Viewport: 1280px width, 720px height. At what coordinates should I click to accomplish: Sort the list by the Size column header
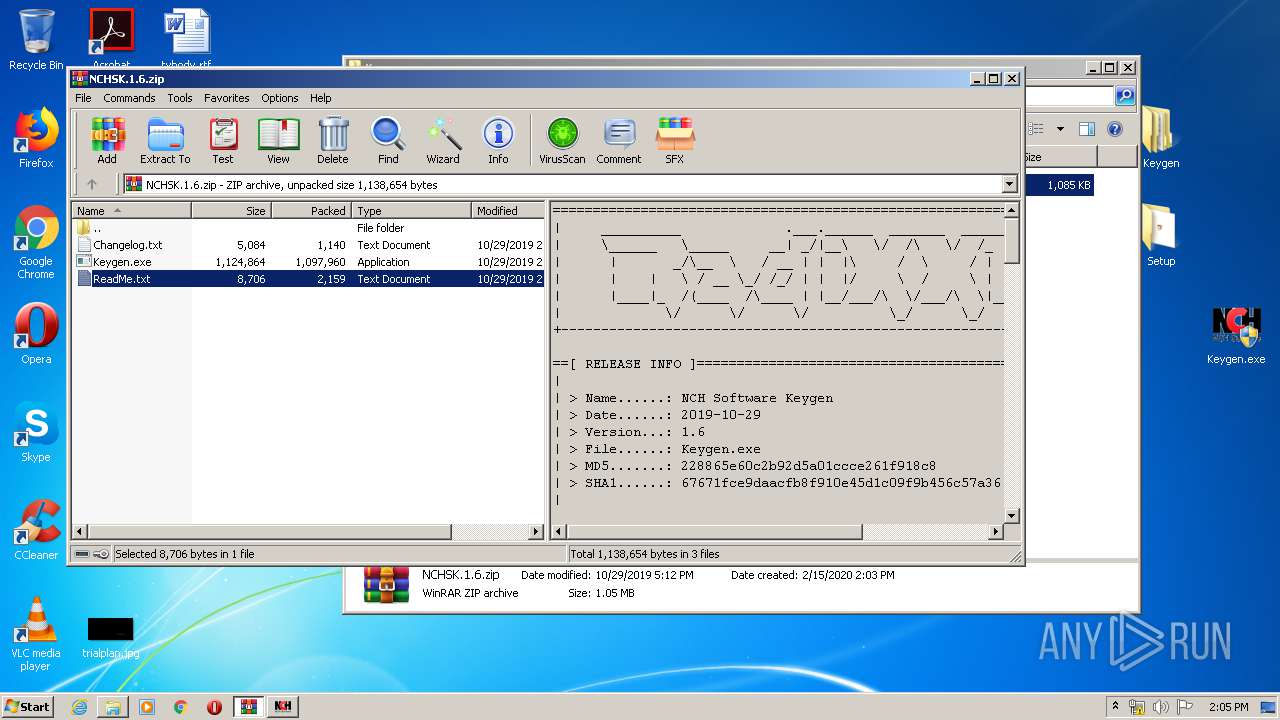click(x=231, y=210)
